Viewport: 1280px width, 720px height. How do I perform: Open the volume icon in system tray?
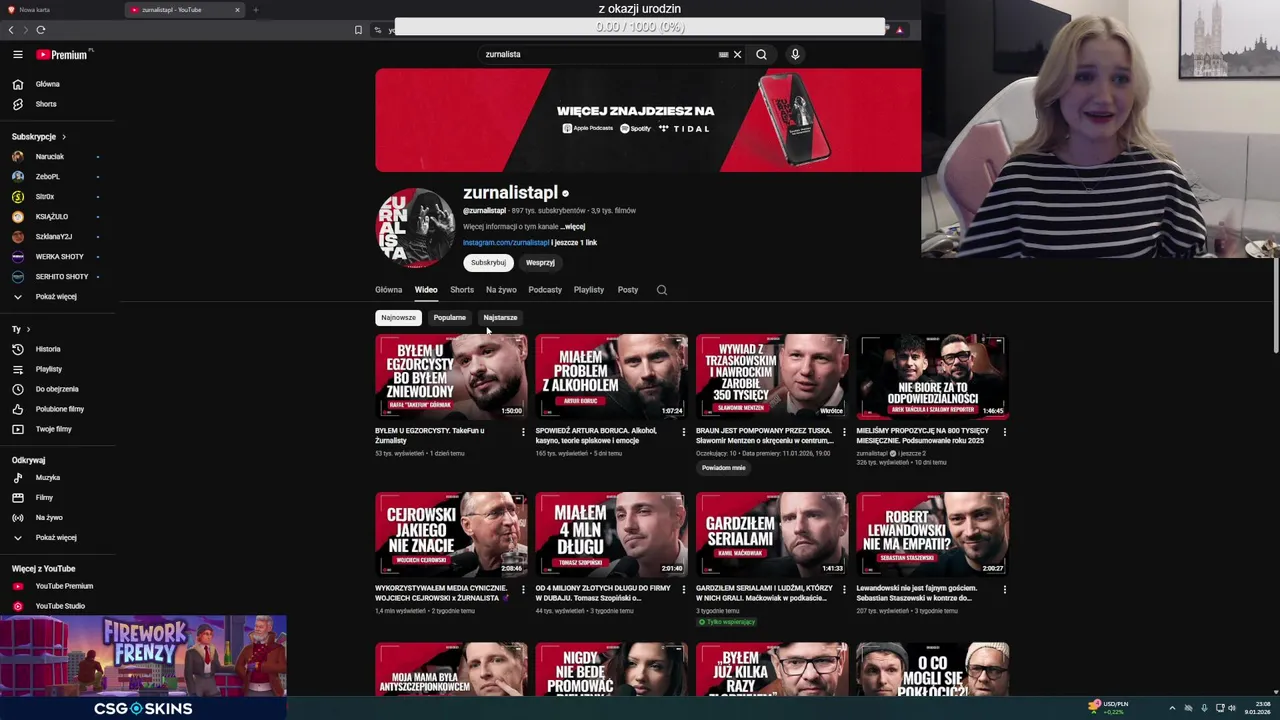tap(1232, 708)
